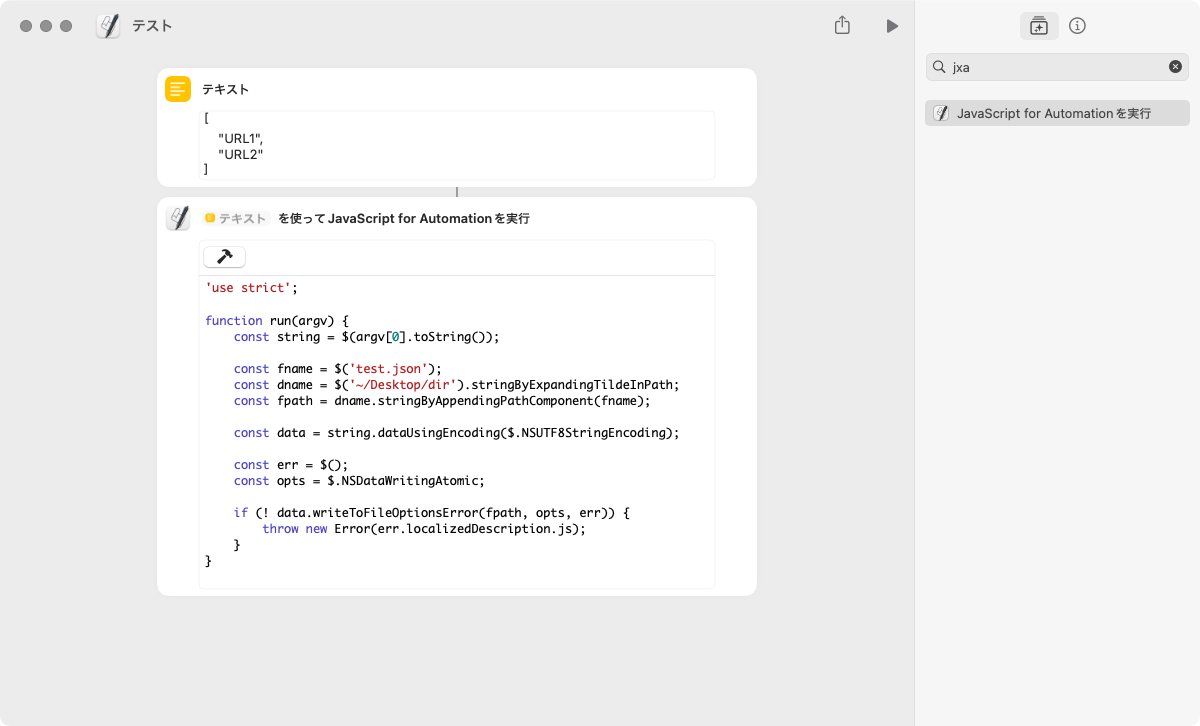
Task: Click into the action search field
Action: [1055, 67]
